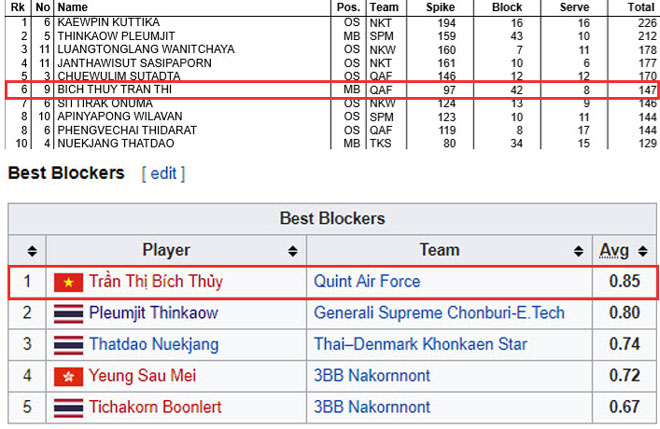The height and width of the screenshot is (429, 660).
Task: Edit the Best Blockers section
Action: tap(163, 173)
